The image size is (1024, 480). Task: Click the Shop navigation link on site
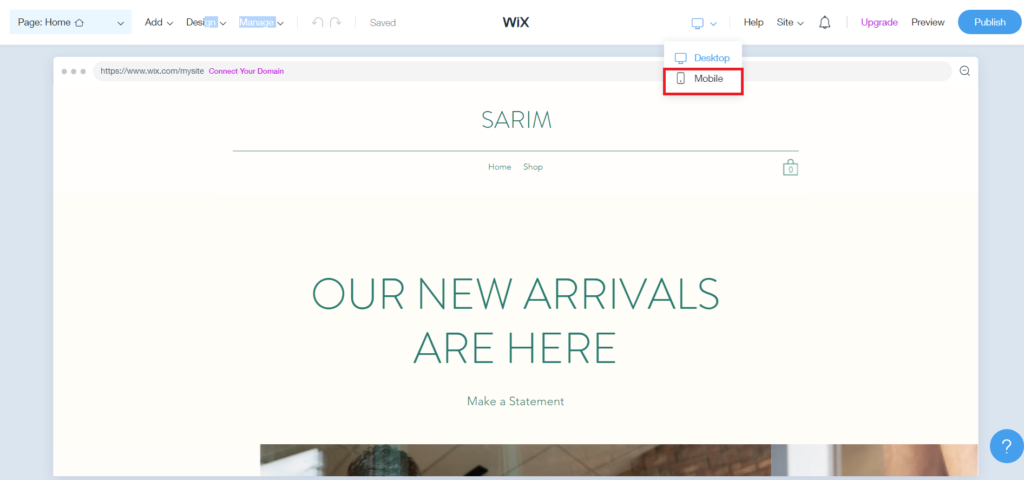click(x=533, y=167)
